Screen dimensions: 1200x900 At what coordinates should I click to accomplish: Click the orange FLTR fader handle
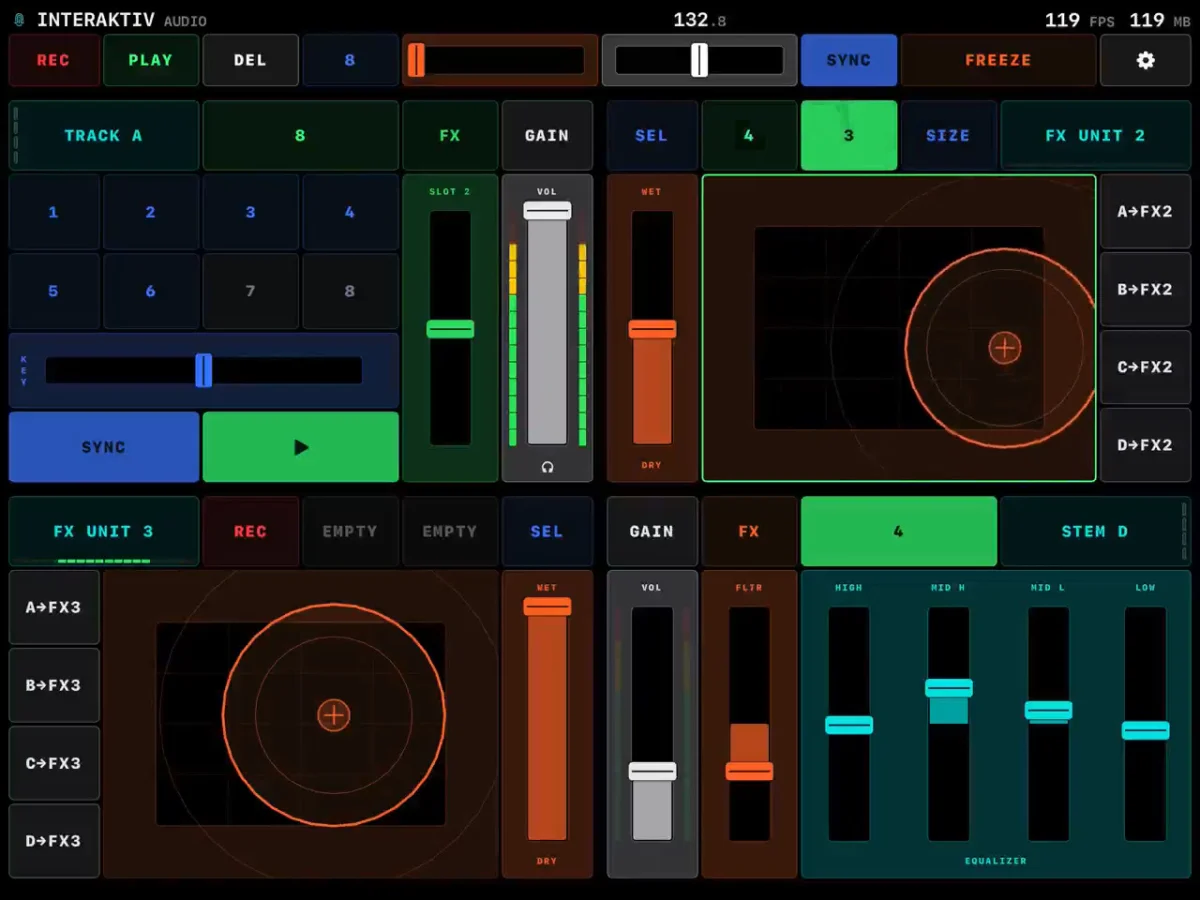coord(749,771)
